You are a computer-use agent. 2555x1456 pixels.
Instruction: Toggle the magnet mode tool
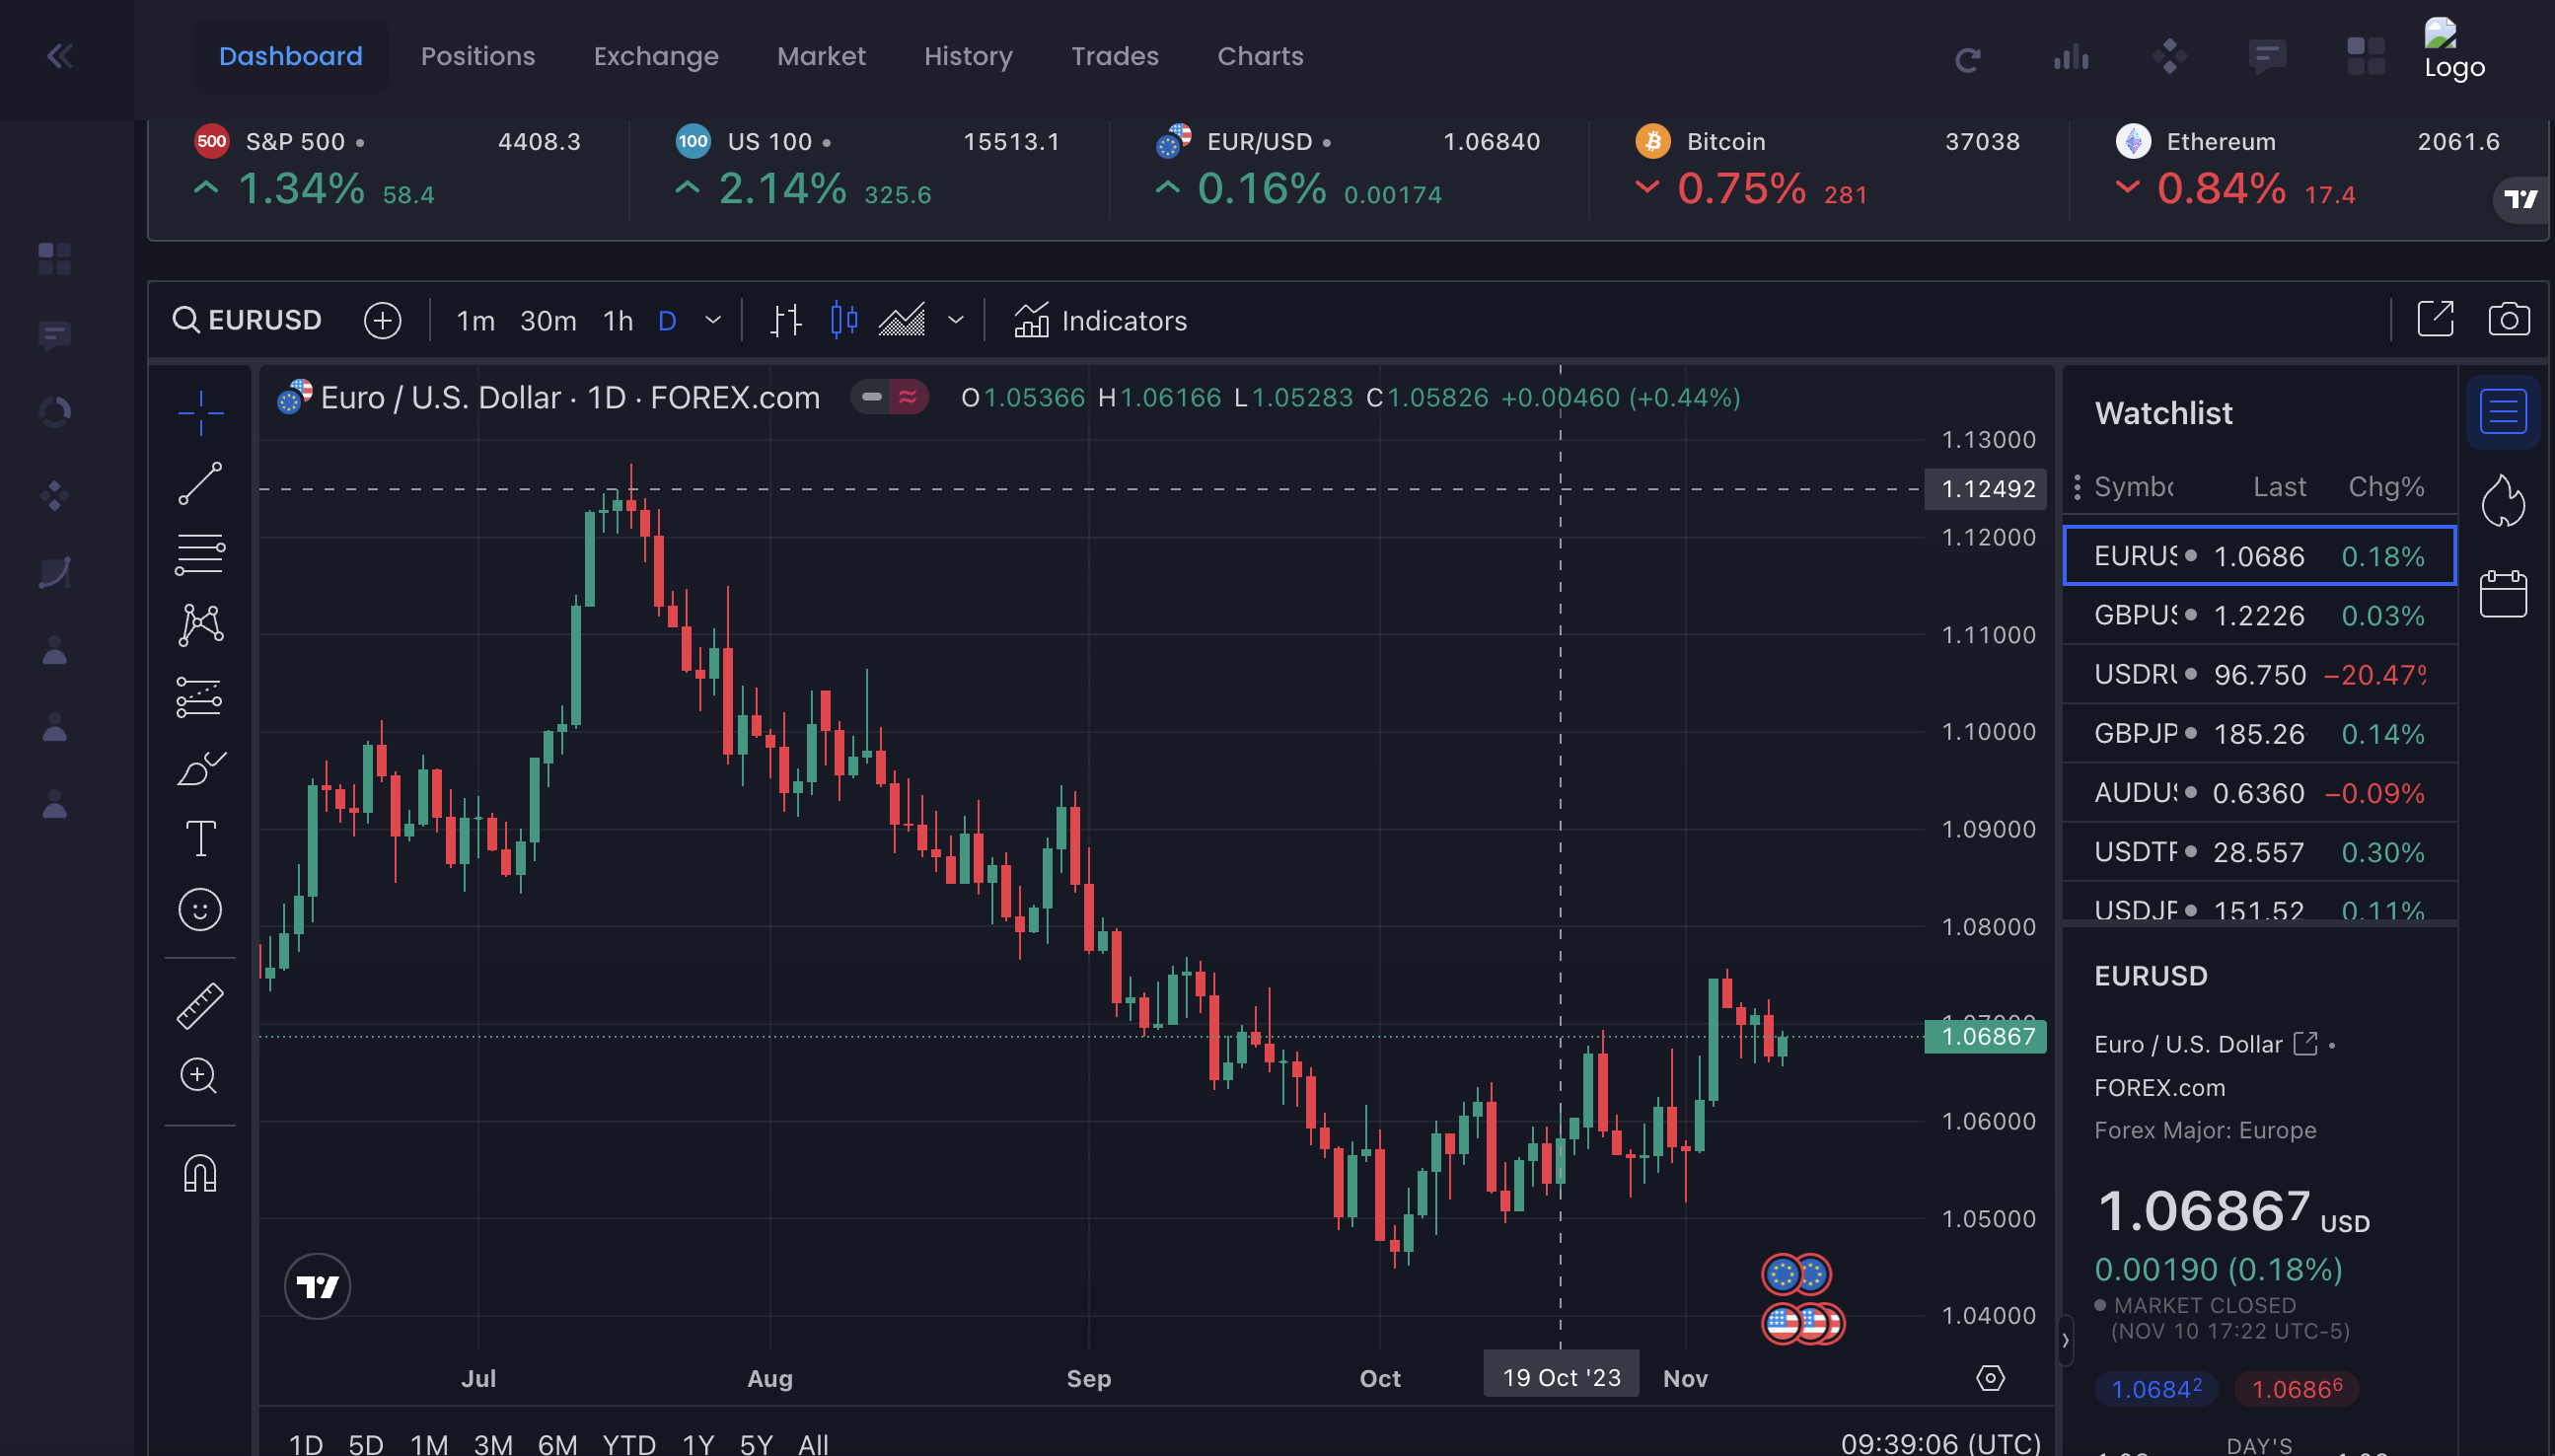point(200,1174)
